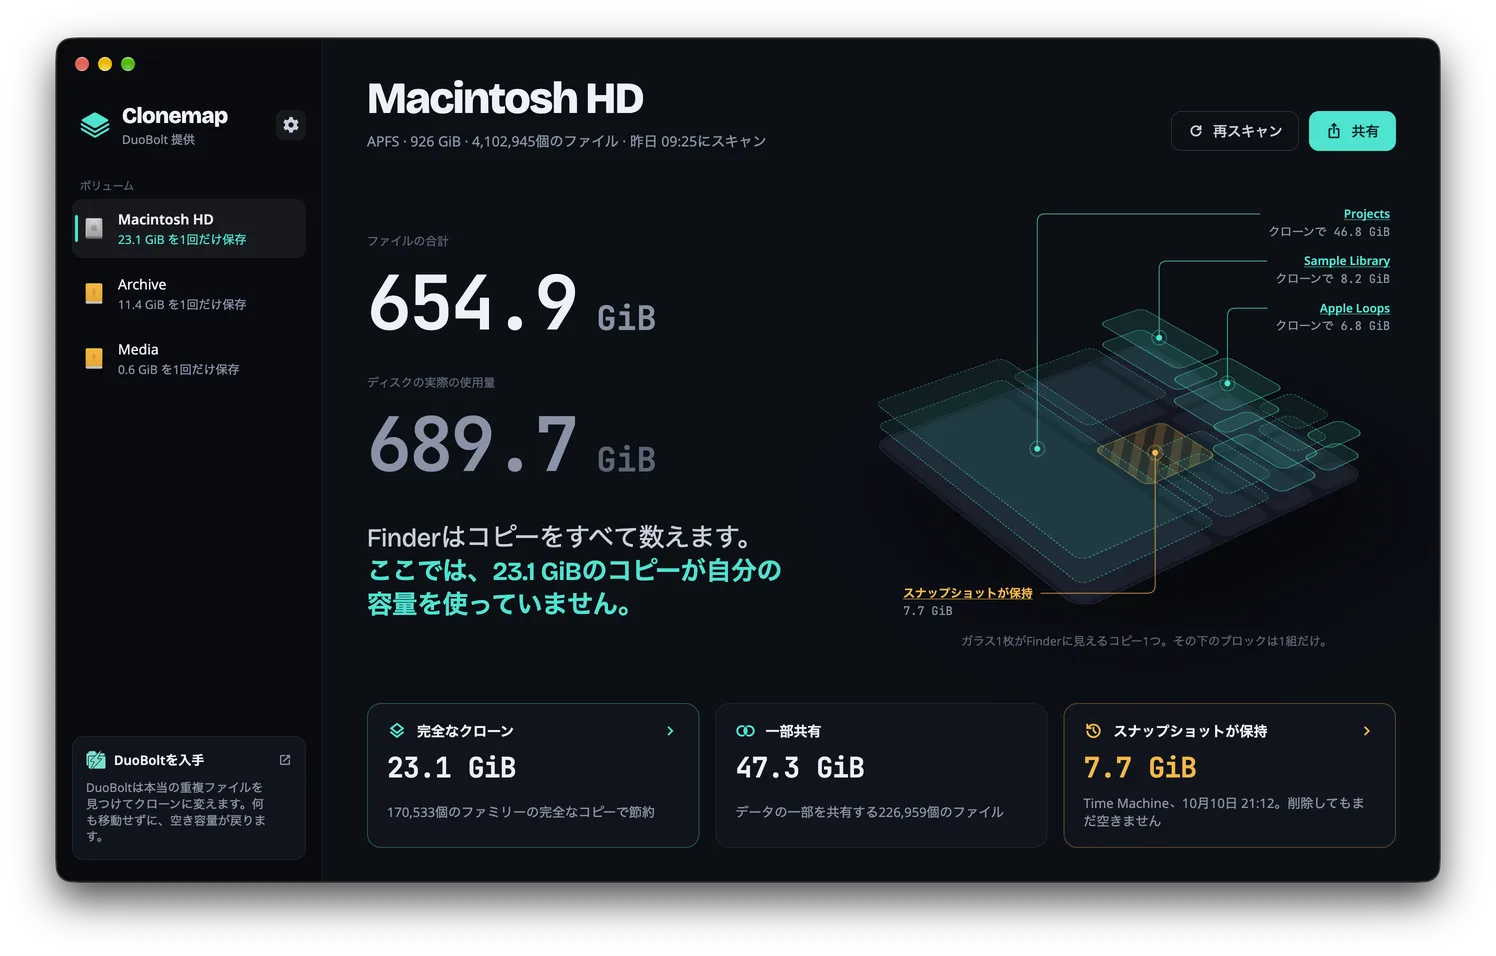Image resolution: width=1496 pixels, height=956 pixels.
Task: Click the 再スキャン button
Action: click(1235, 131)
